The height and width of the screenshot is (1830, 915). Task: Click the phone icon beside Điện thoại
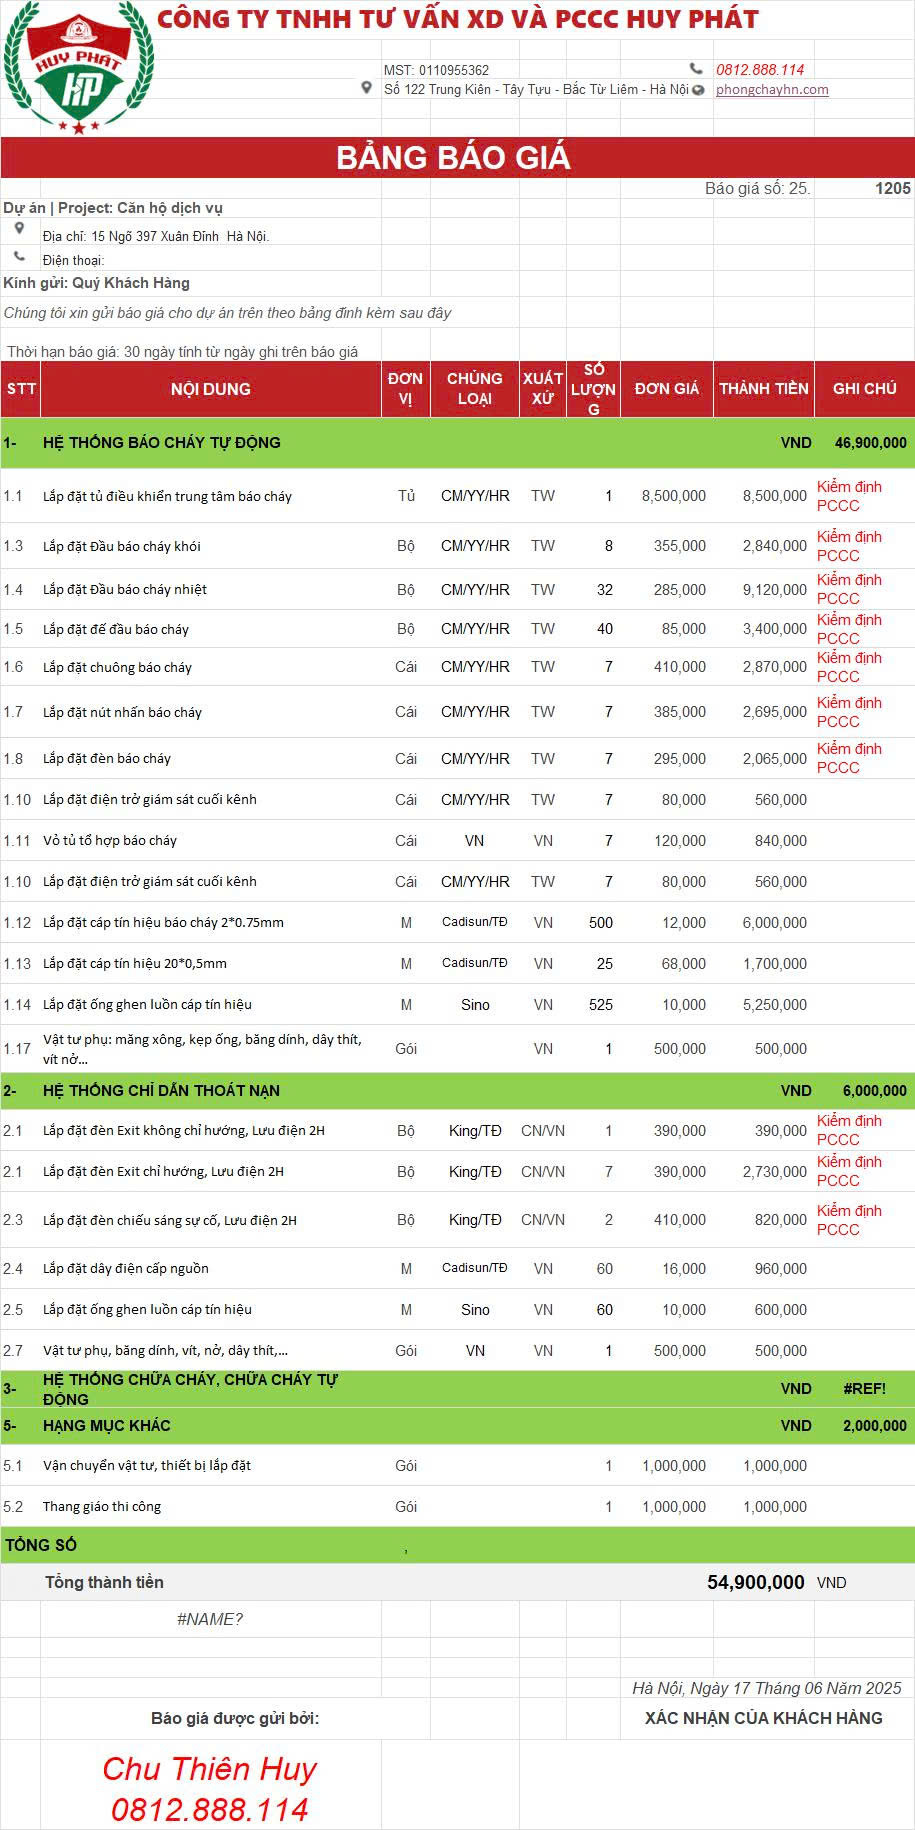tap(19, 257)
